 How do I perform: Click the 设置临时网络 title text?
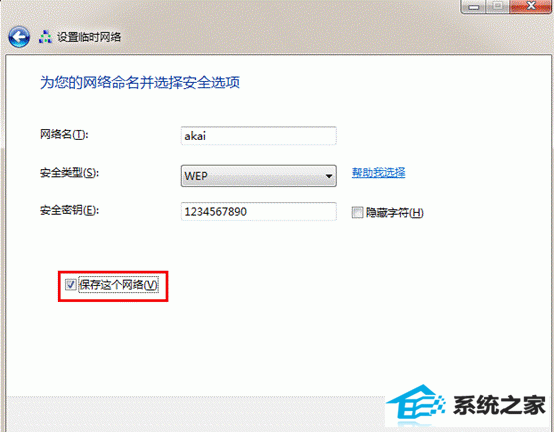[89, 37]
